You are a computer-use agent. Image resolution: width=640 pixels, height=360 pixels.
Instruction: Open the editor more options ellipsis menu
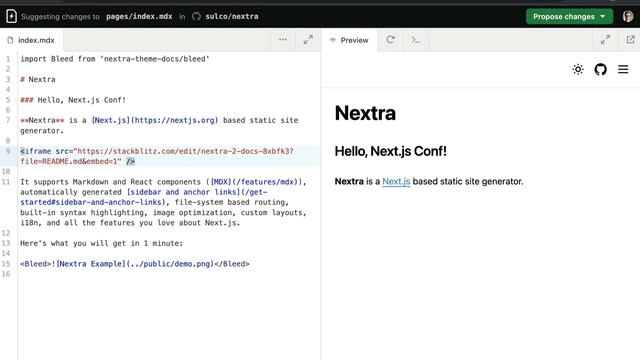click(283, 40)
